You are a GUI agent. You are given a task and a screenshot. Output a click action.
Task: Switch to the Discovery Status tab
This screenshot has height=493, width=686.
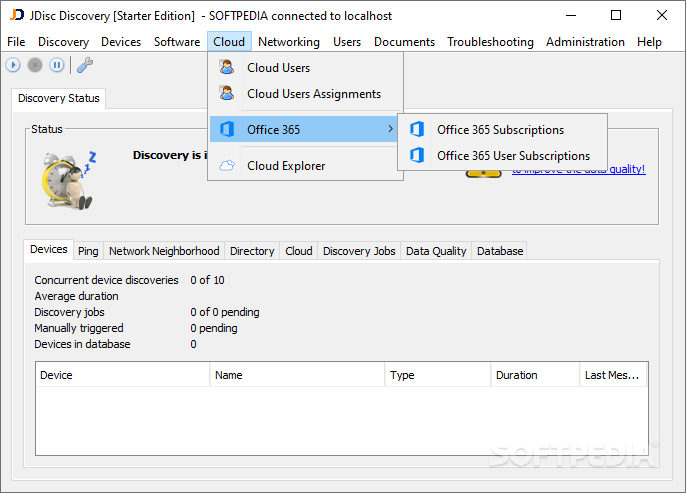click(x=59, y=98)
